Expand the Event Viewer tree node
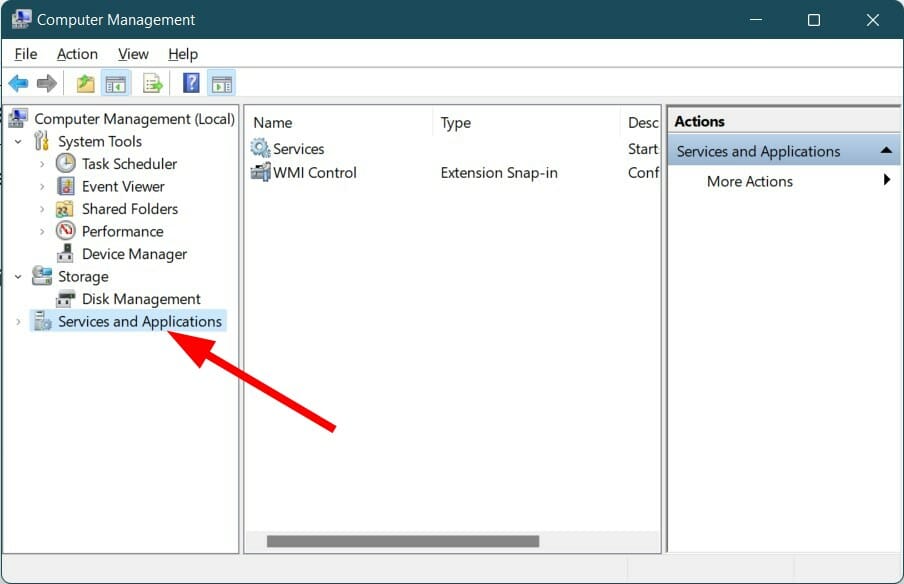 (40, 186)
